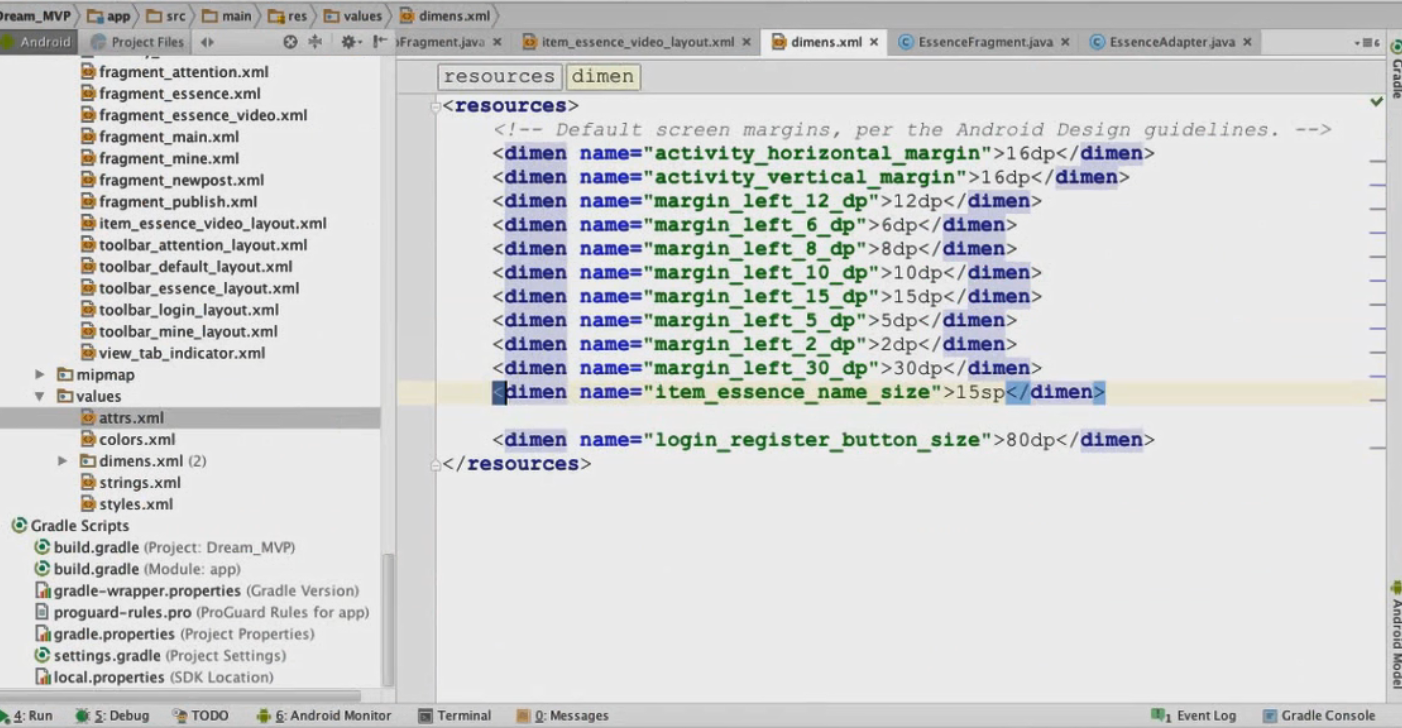Open the Android Model side tool window
Screen dimensions: 1402x728
[x=1396, y=635]
